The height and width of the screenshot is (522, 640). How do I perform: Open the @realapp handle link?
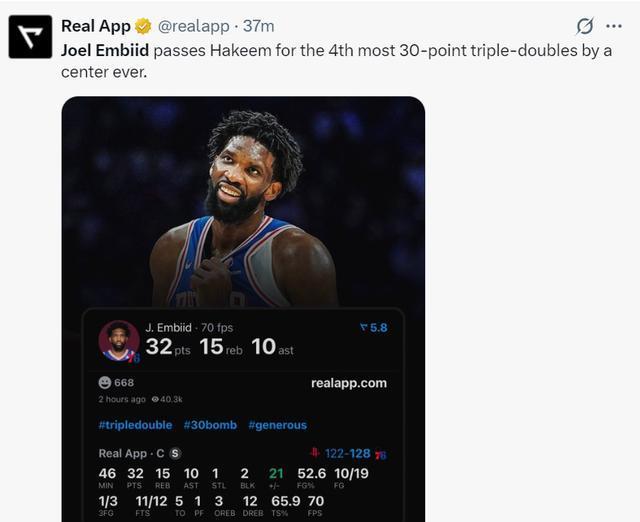tap(193, 26)
